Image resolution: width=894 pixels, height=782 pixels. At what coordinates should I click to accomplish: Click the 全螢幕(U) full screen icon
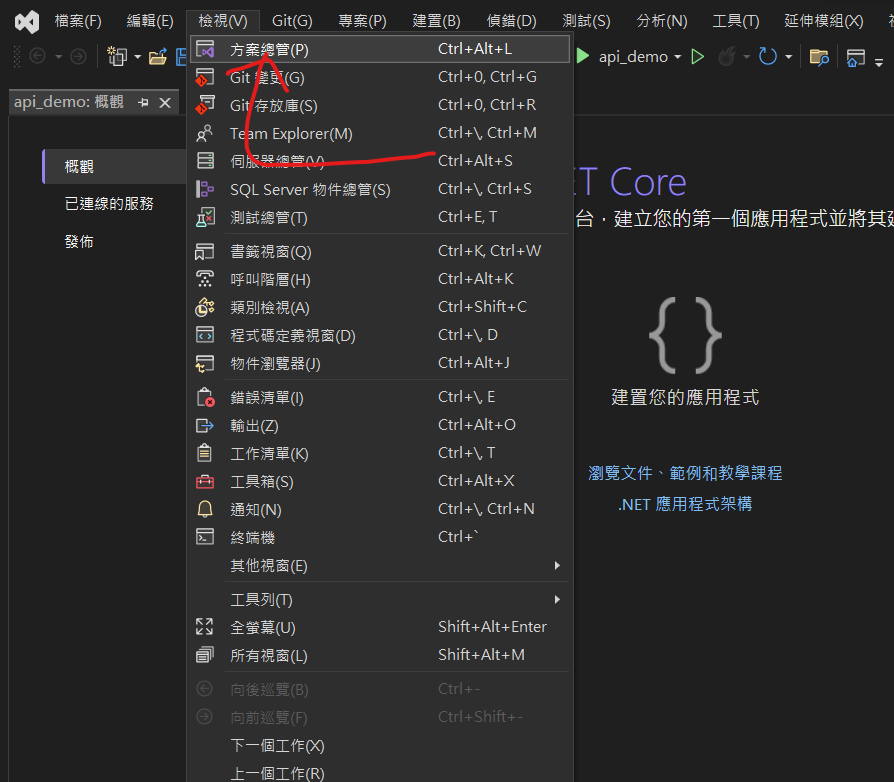click(205, 627)
